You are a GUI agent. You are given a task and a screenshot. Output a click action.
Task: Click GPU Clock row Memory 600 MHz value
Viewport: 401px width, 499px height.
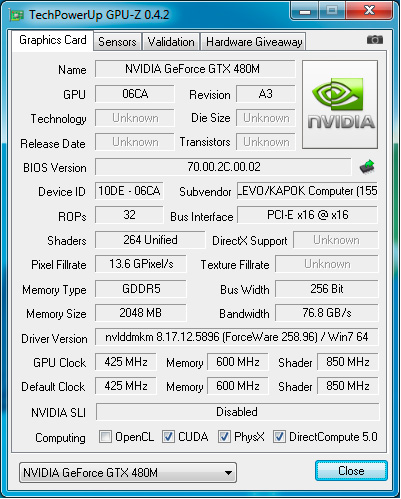(x=238, y=362)
